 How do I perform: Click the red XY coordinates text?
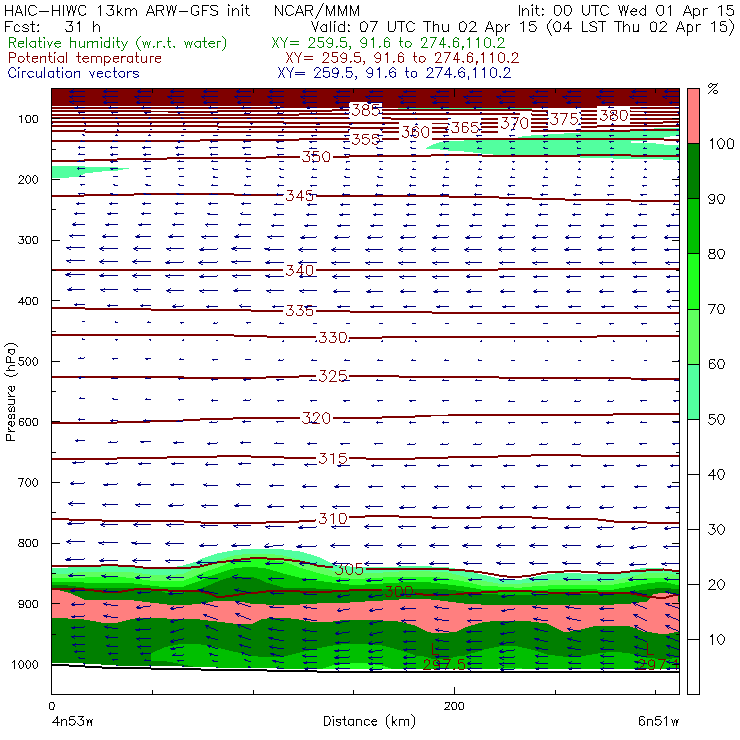click(402, 59)
